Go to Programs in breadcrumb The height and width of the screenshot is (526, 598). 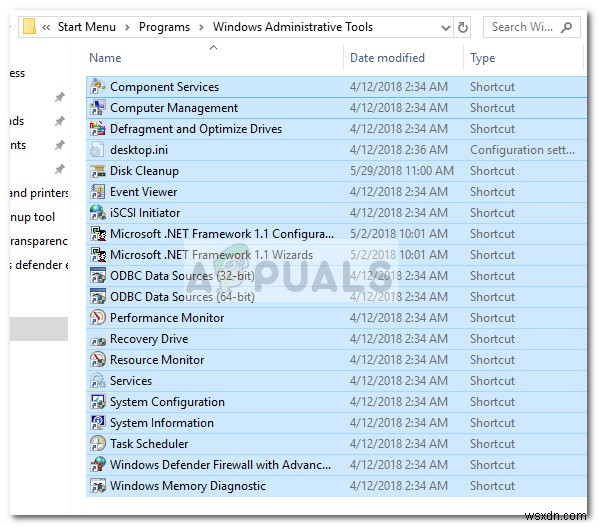(x=164, y=27)
